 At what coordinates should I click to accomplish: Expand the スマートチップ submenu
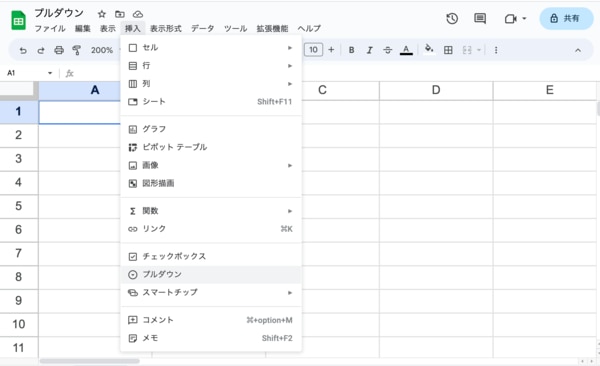tap(211, 292)
